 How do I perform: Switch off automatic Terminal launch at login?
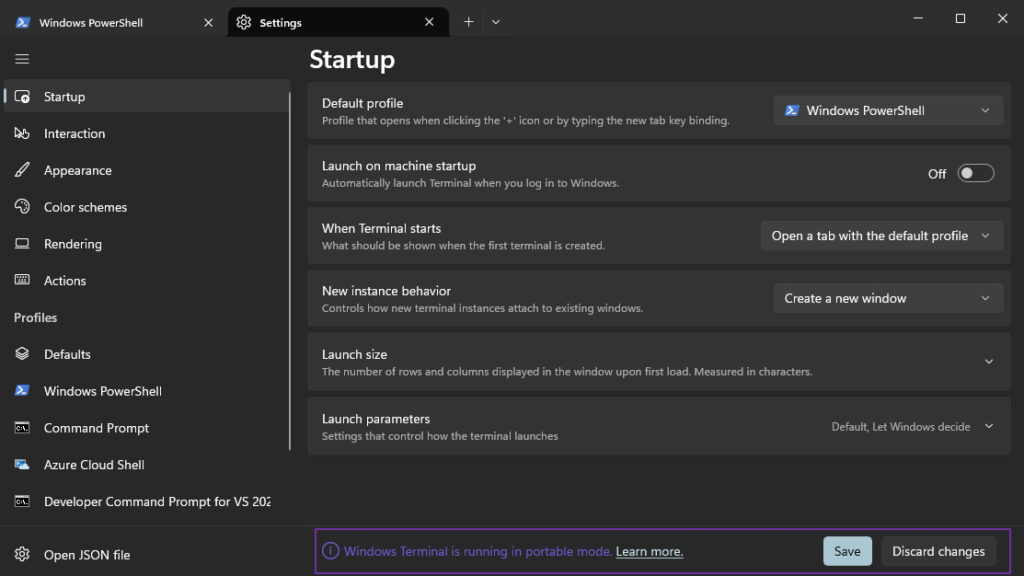pos(975,173)
